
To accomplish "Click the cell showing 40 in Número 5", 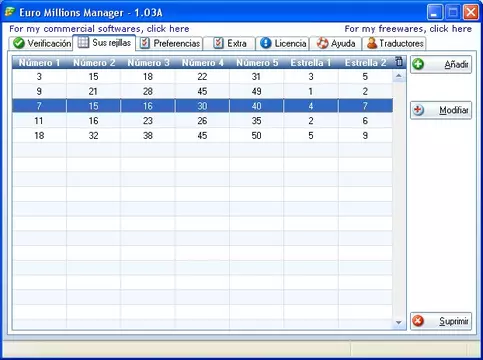I will pyautogui.click(x=257, y=106).
